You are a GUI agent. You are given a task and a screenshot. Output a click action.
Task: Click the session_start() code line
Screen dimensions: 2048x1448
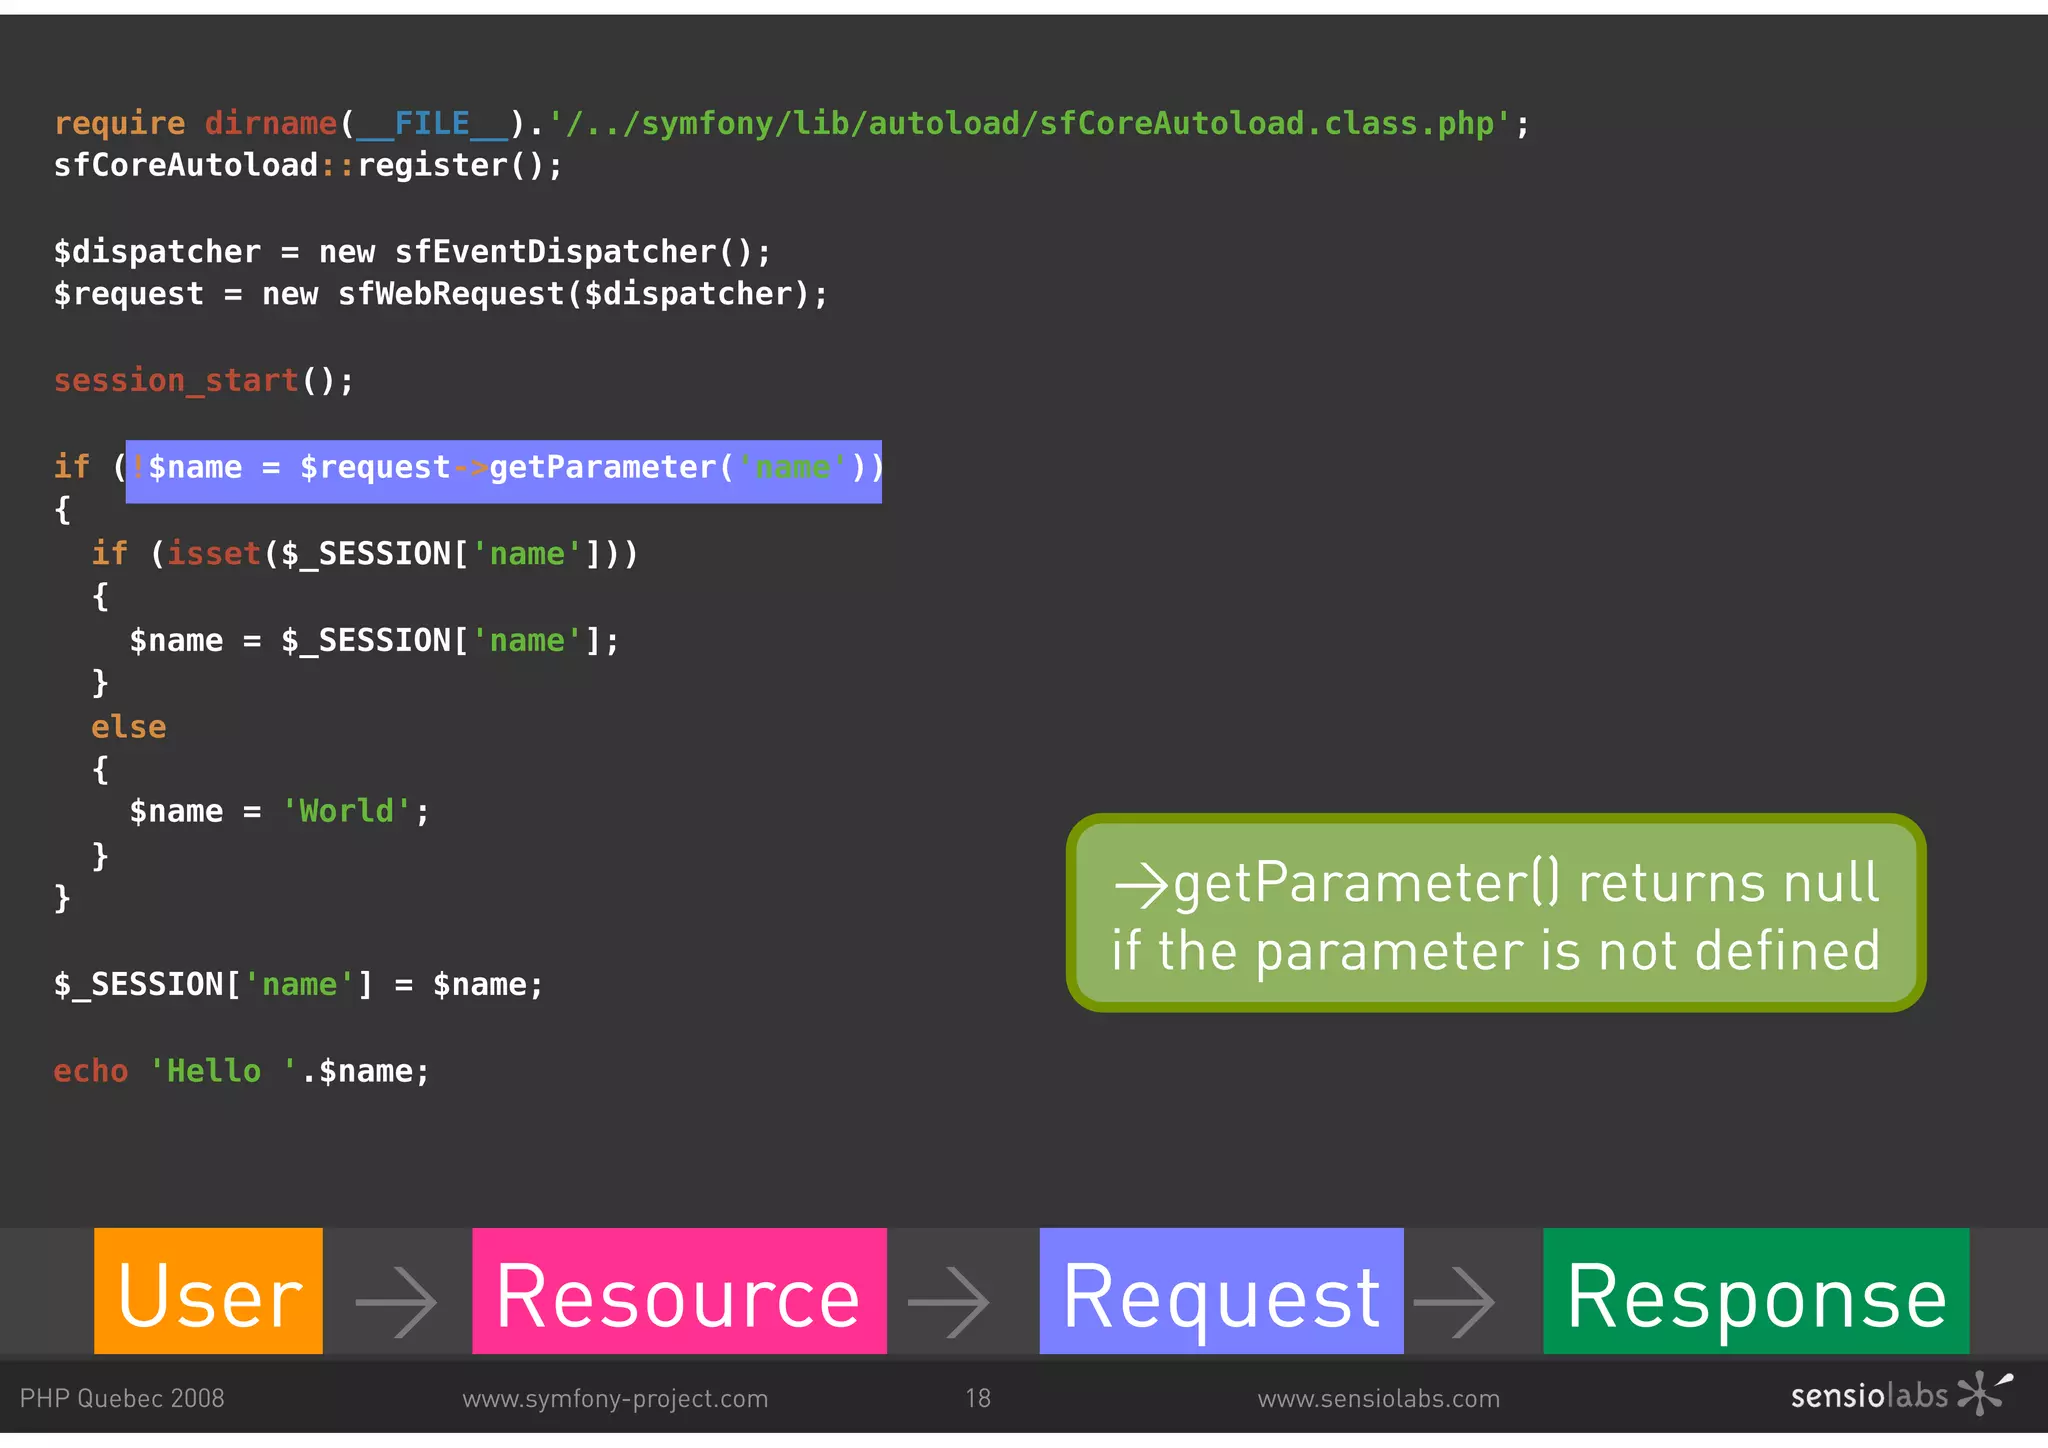pos(203,381)
